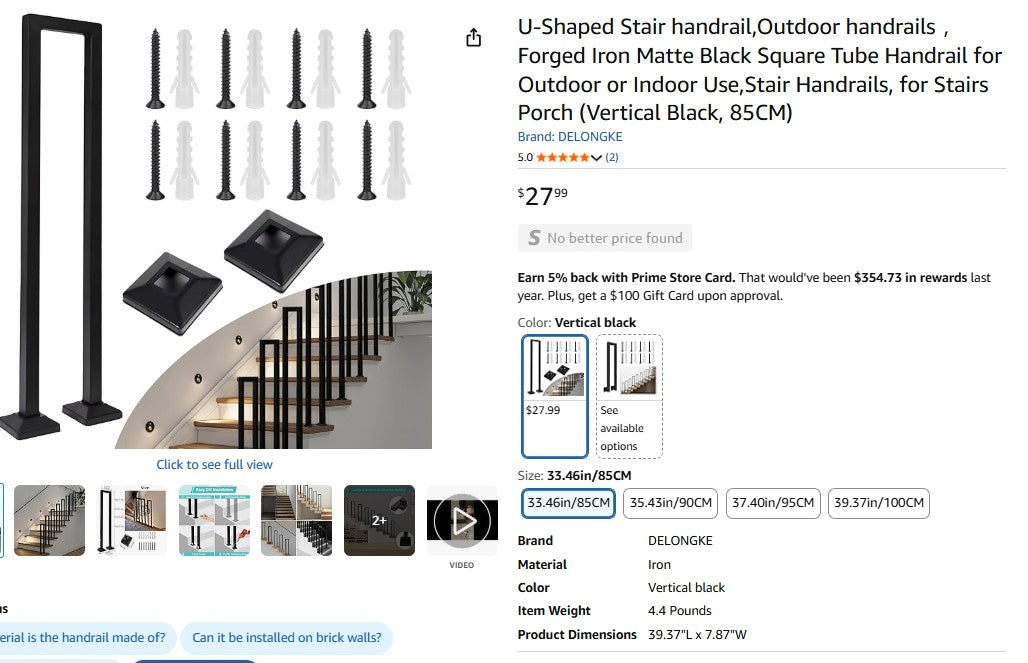
Task: Click 'Click to see full view' link
Action: (214, 464)
